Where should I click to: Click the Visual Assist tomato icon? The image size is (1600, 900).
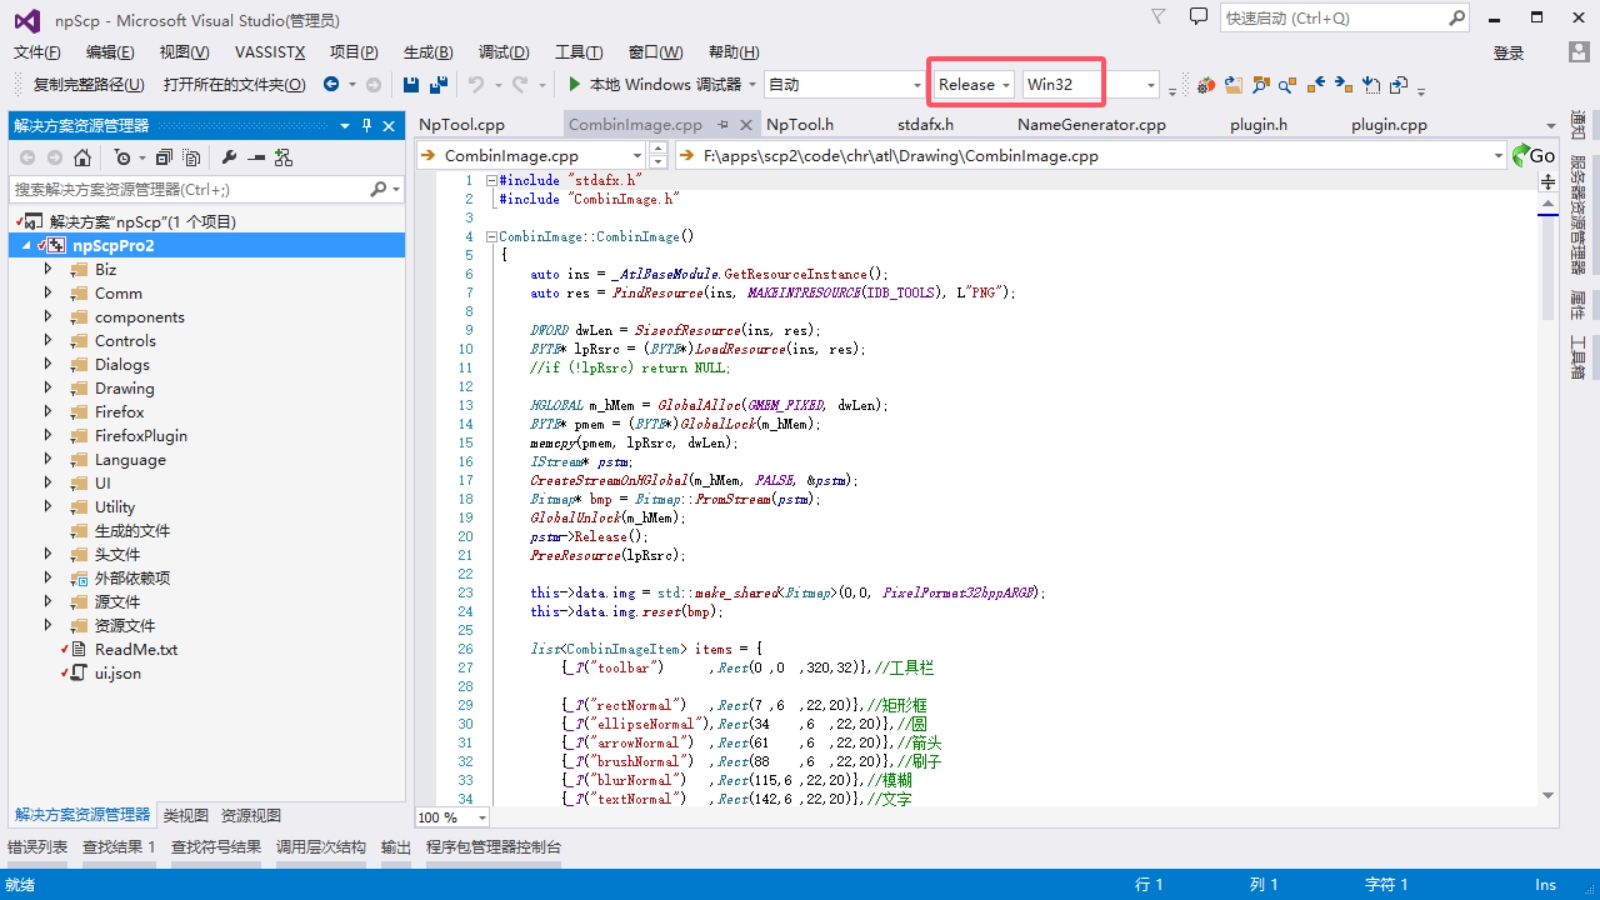tap(1206, 85)
